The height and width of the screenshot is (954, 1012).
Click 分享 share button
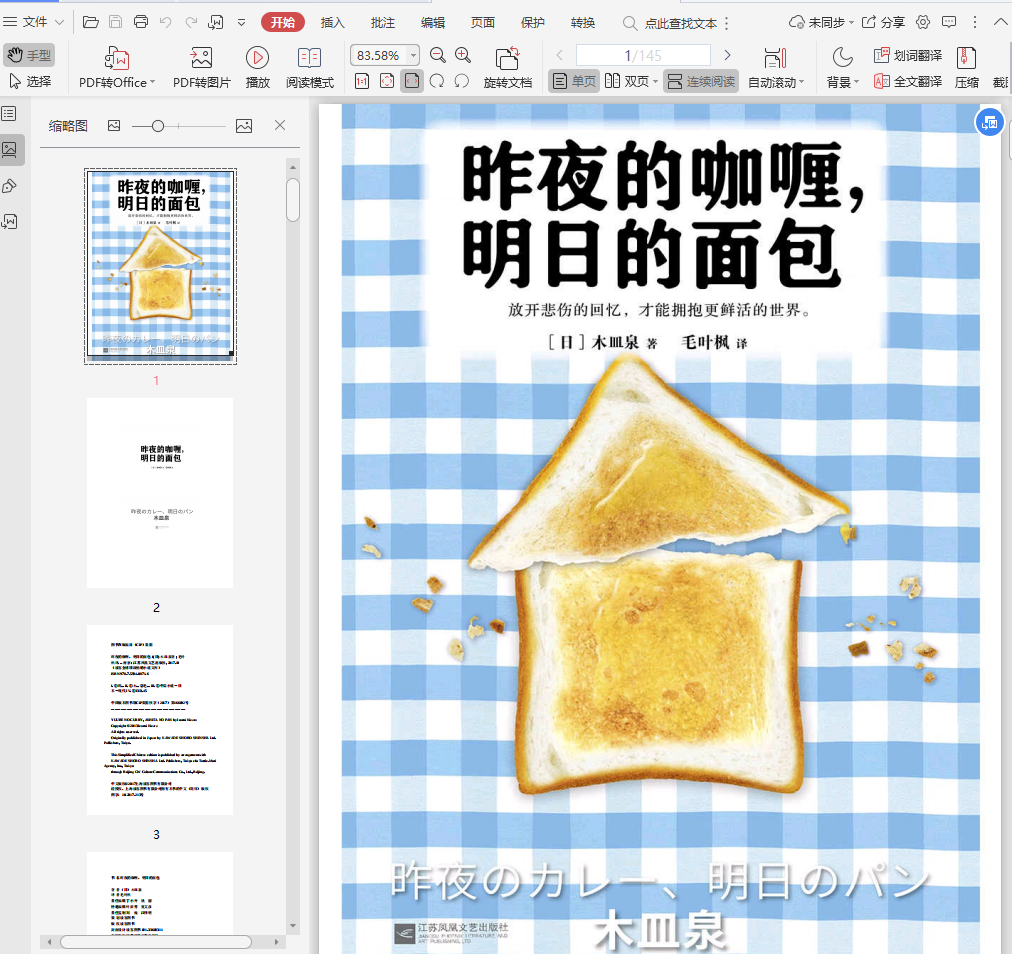point(883,23)
